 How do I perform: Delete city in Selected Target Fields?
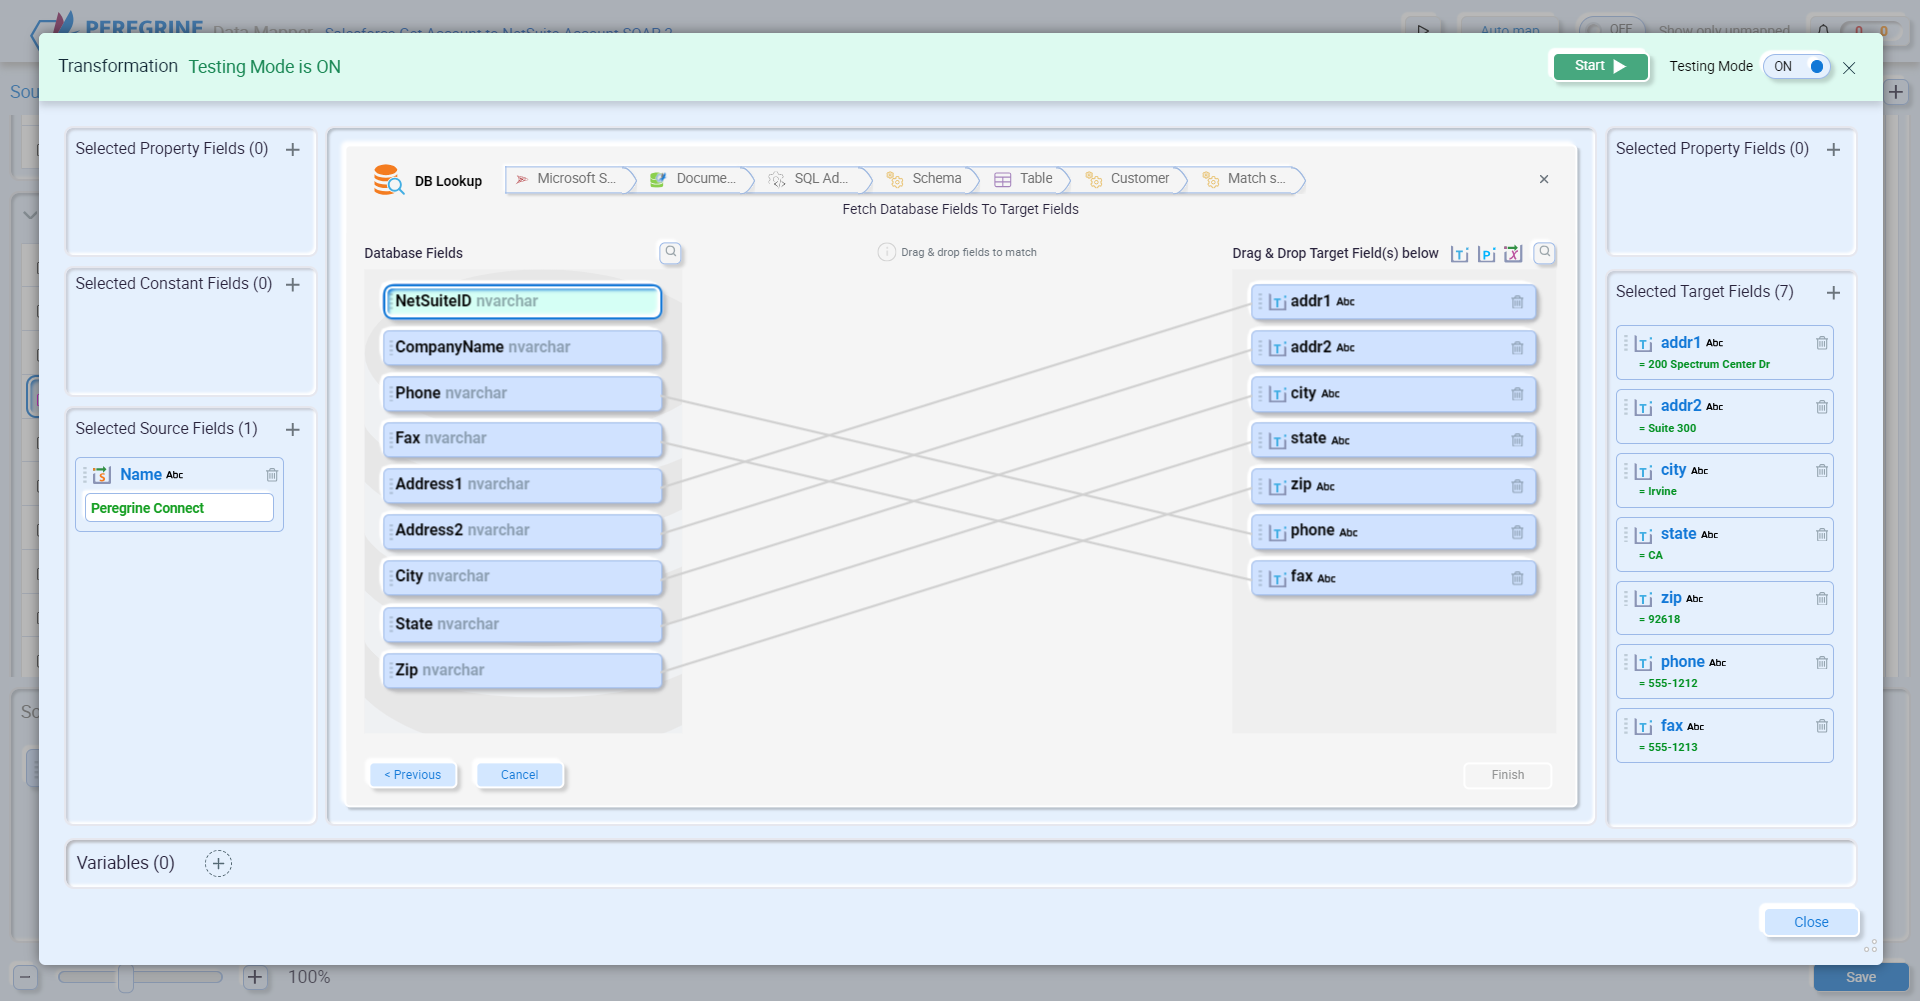tap(1822, 471)
